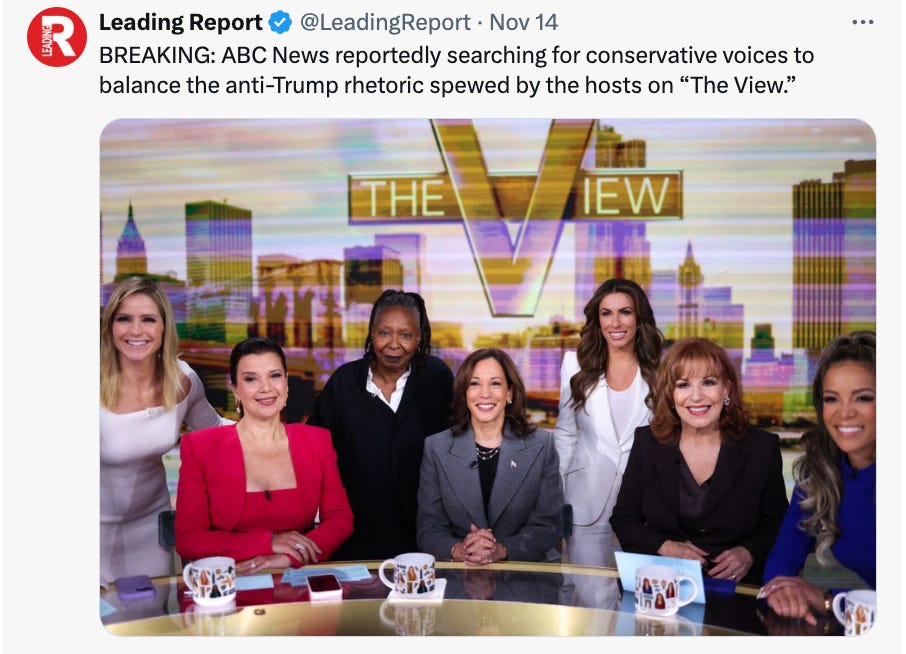Select the BREAKING tweet text body

tap(456, 70)
